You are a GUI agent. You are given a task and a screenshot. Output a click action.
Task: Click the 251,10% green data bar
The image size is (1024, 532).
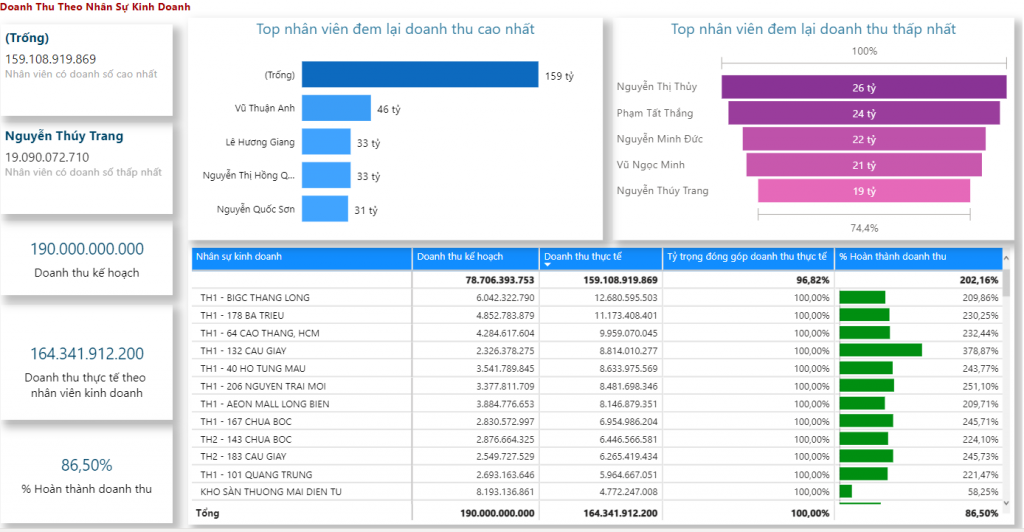click(867, 386)
